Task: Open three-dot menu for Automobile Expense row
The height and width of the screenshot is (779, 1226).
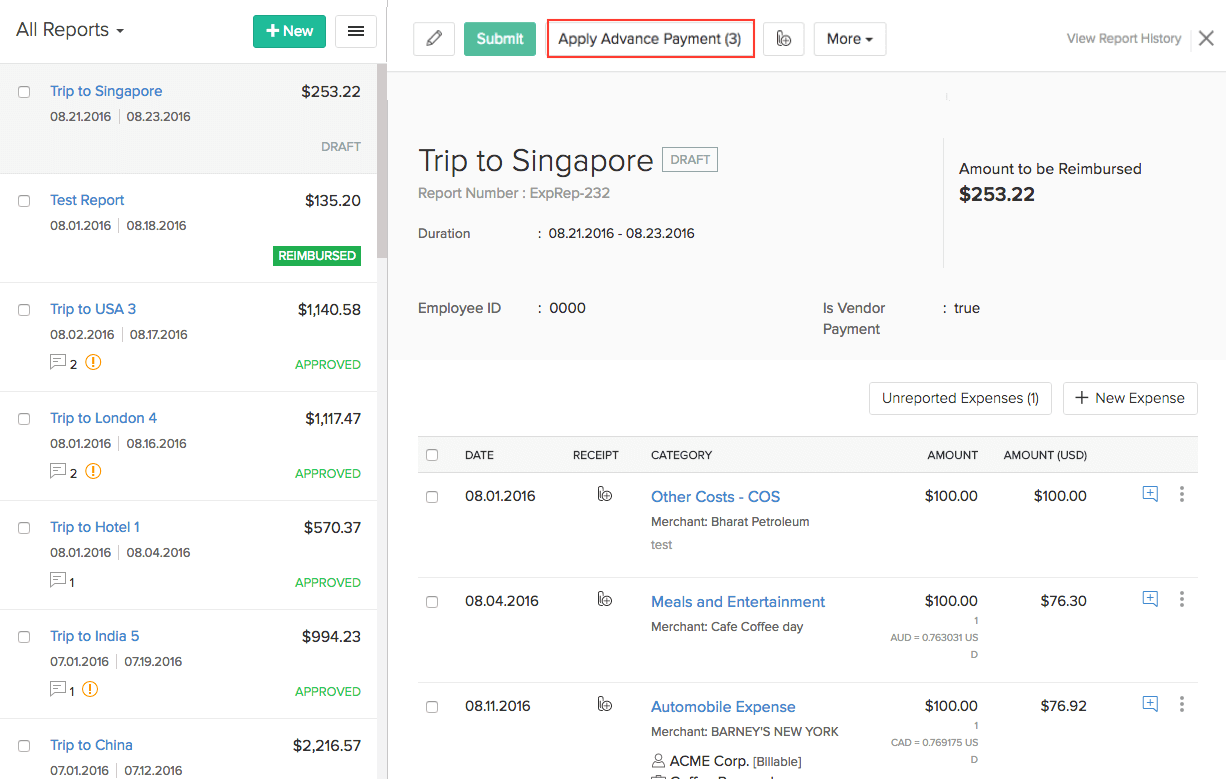Action: 1181,704
